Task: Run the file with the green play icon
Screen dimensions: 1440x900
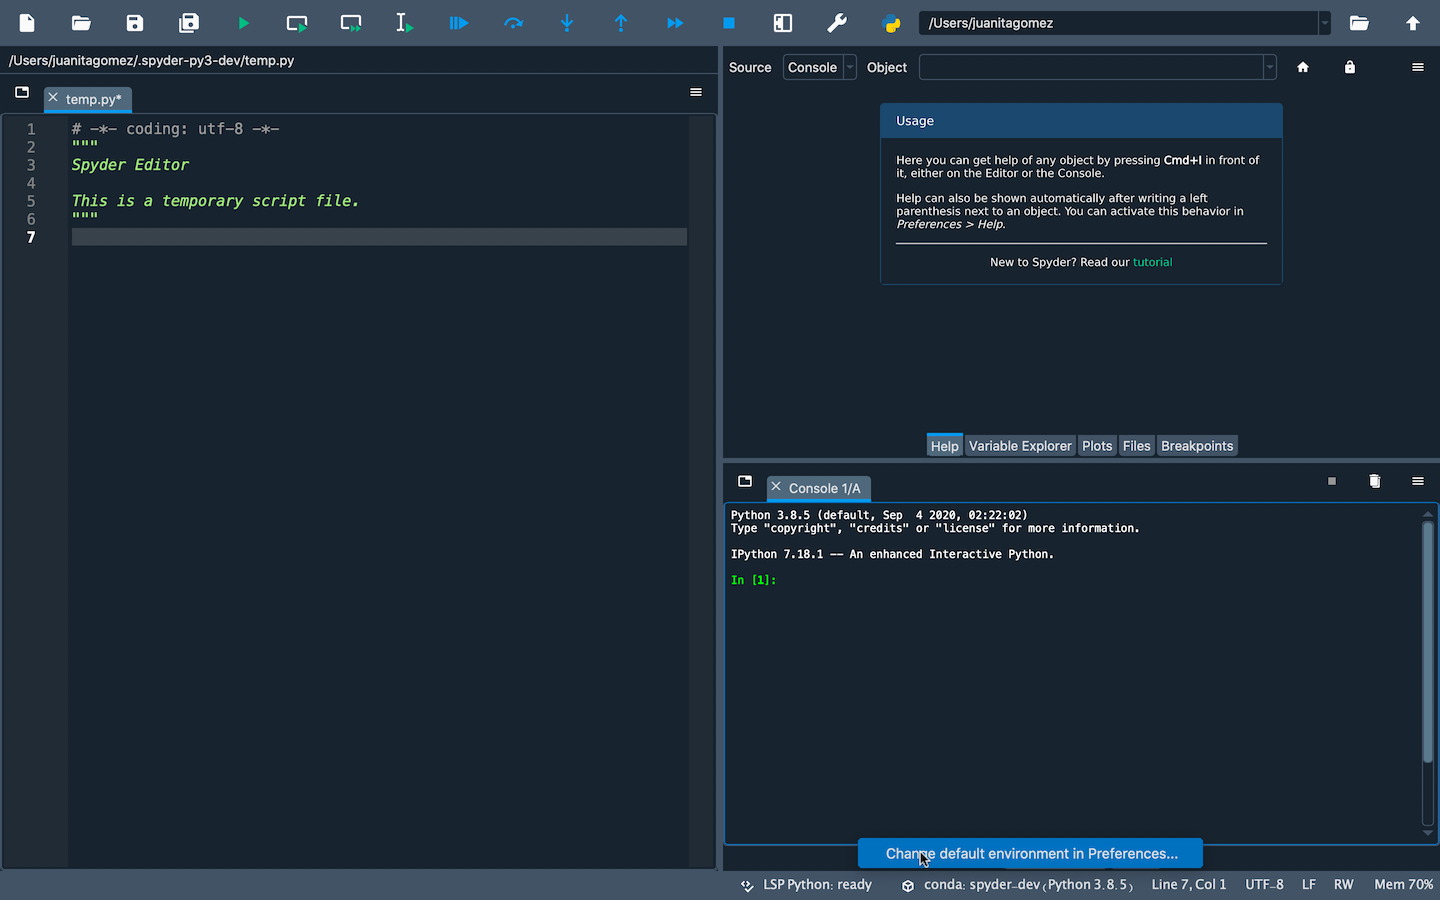Action: pos(243,23)
